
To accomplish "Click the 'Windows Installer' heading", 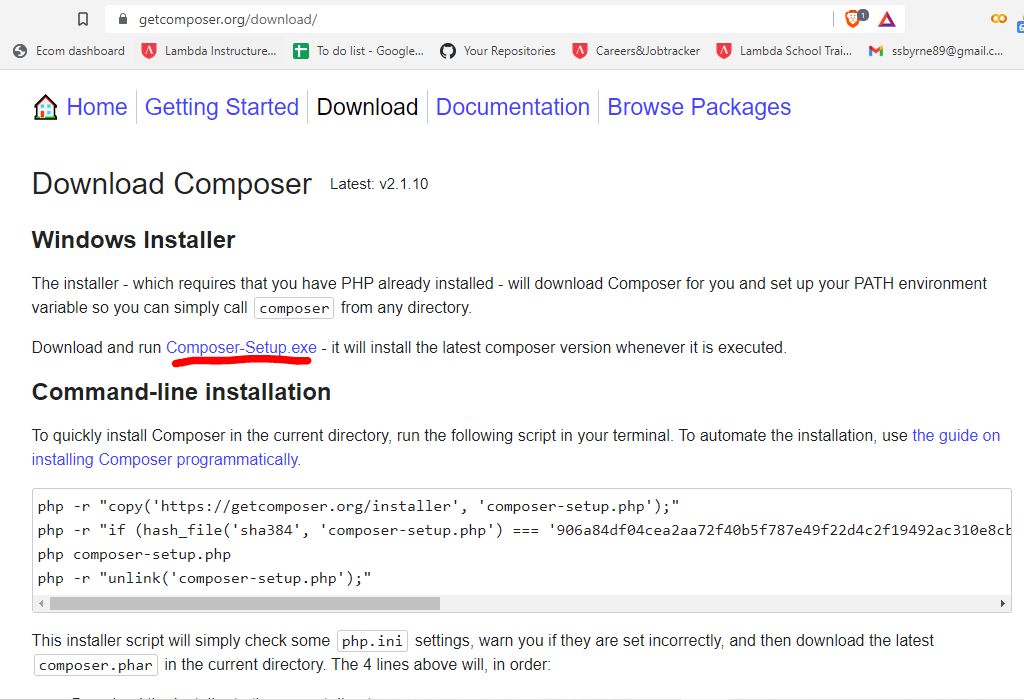I will point(133,240).
